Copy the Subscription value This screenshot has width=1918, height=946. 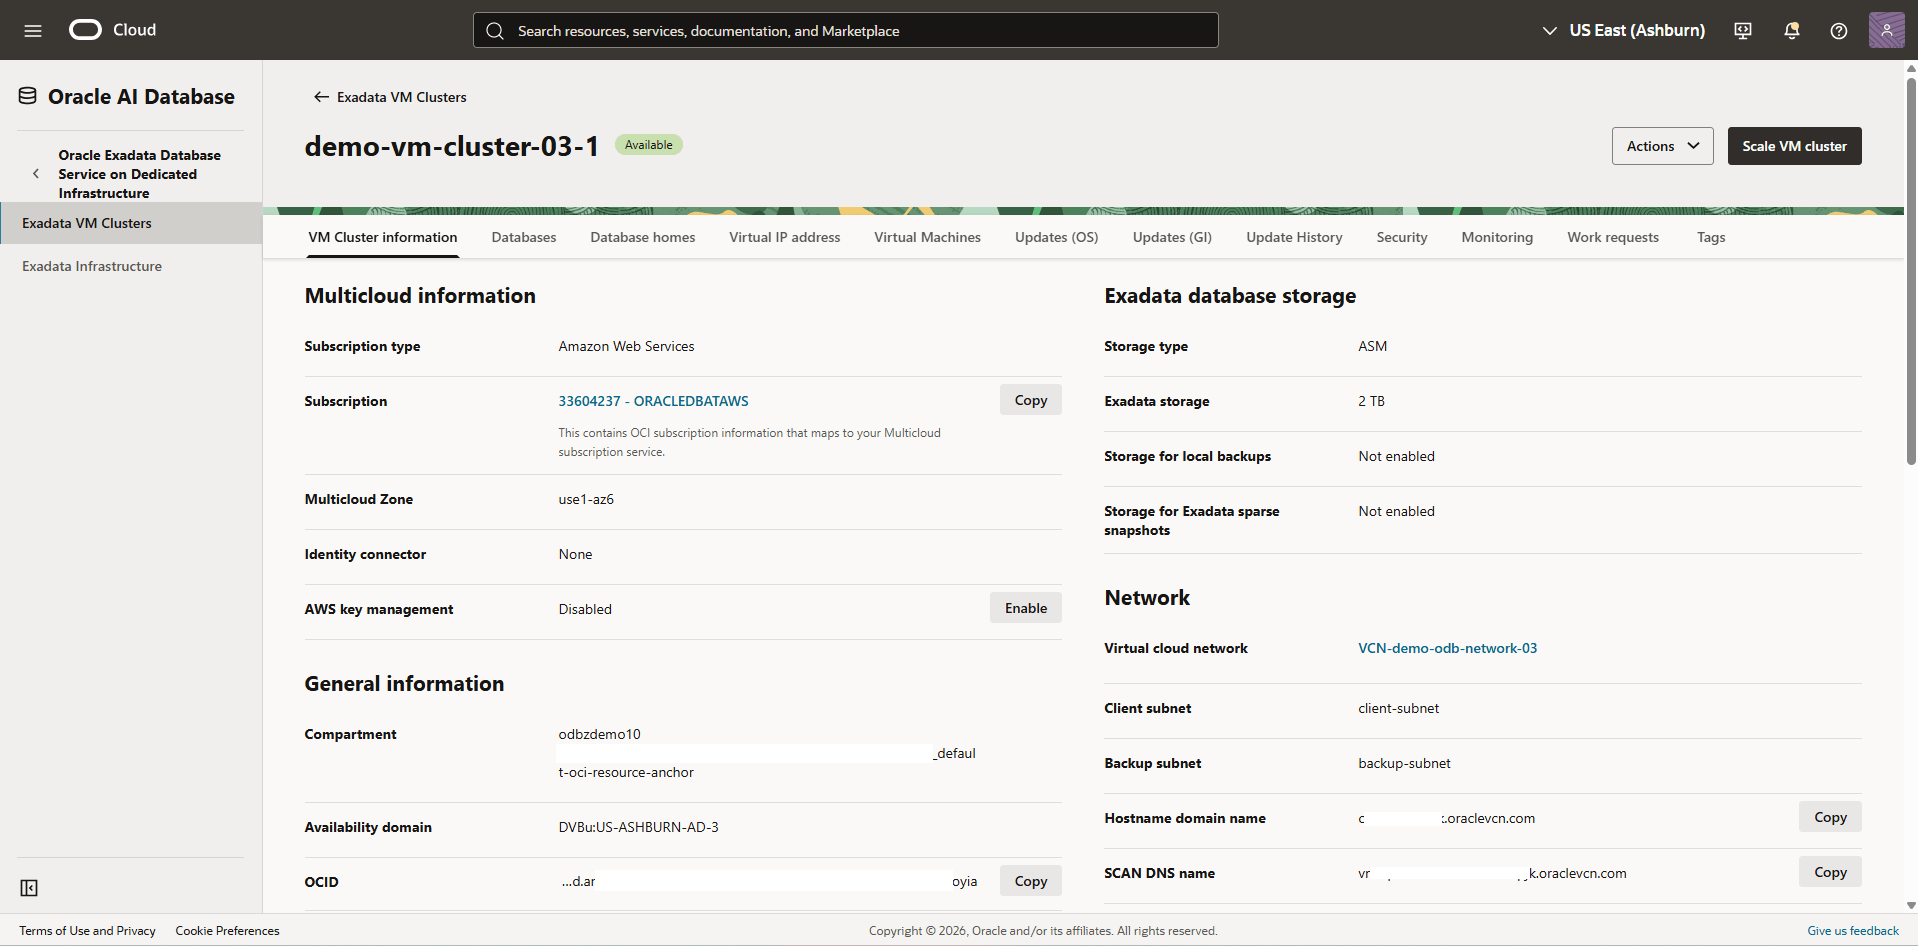(x=1031, y=400)
